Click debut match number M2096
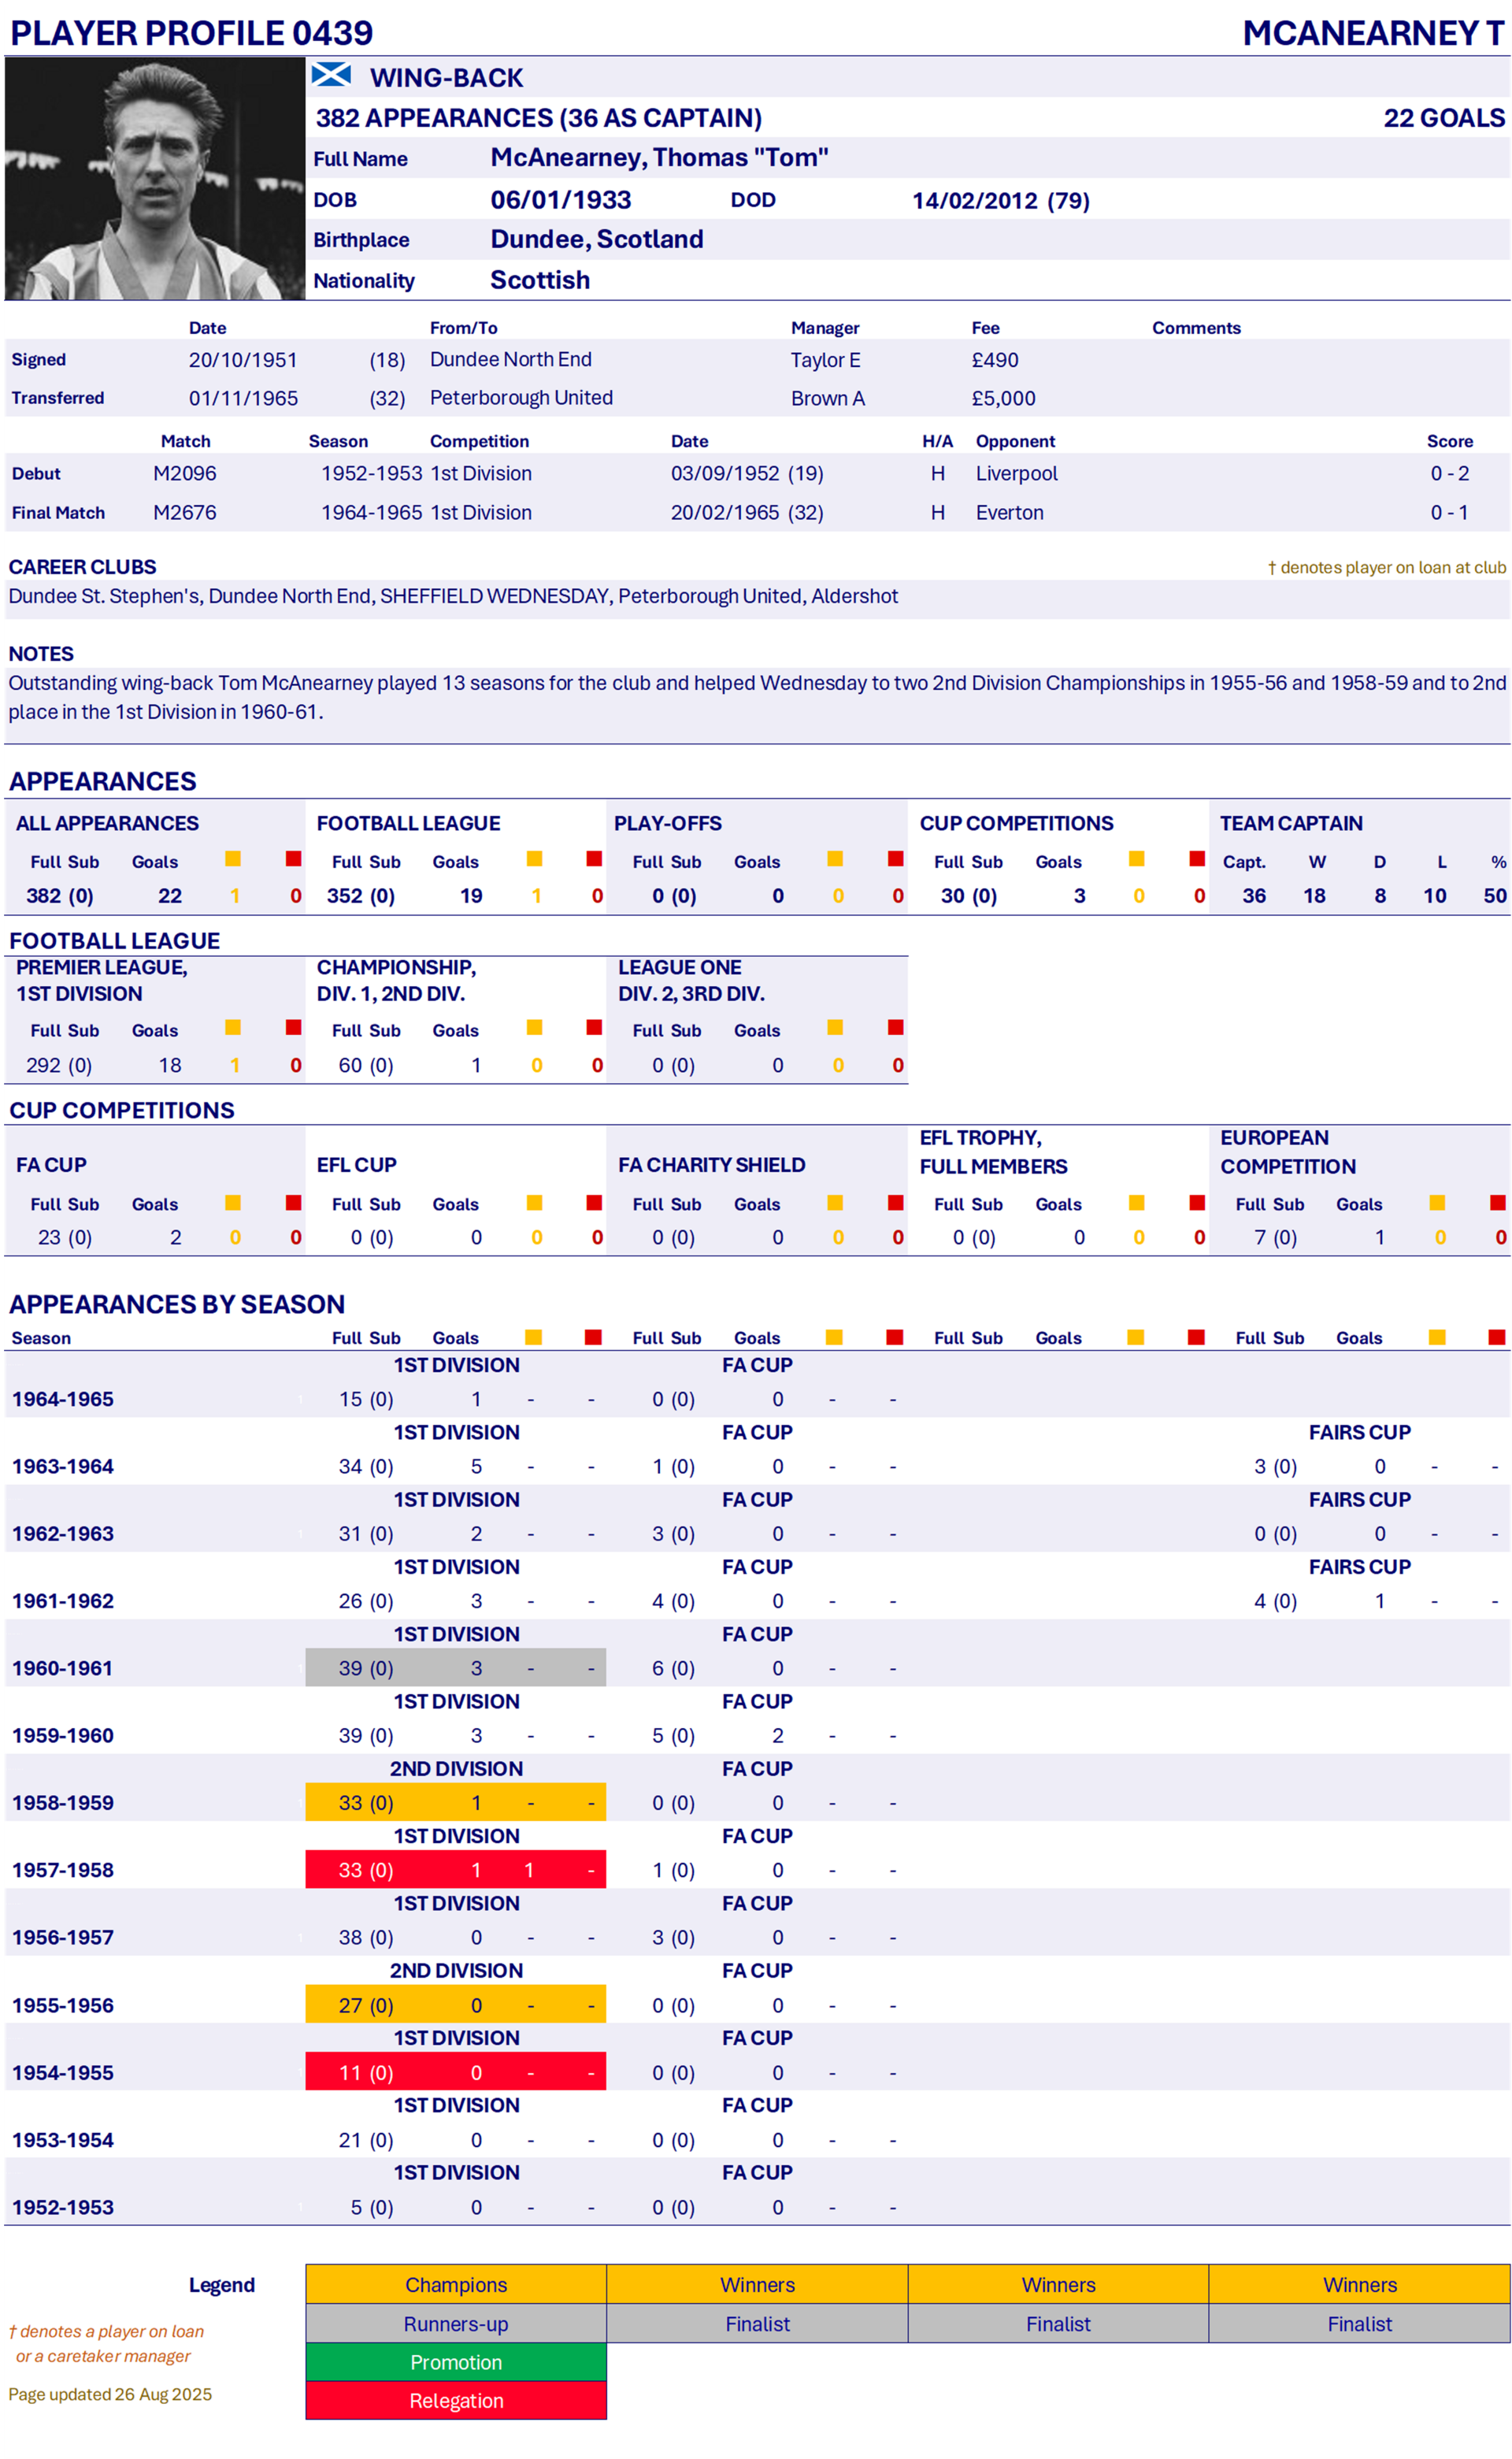 pyautogui.click(x=185, y=474)
